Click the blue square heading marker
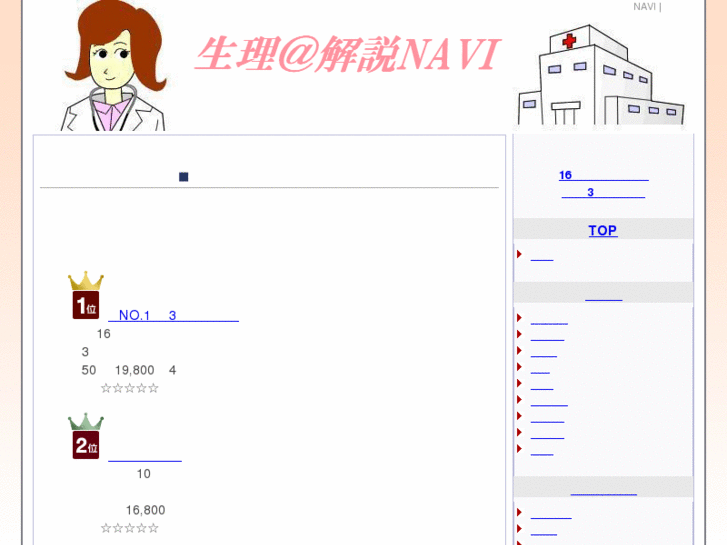 184,177
